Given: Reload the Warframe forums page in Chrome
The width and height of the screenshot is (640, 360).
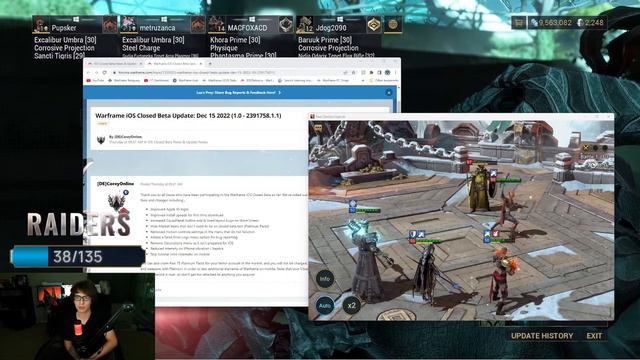Looking at the screenshot, I should [105, 73].
